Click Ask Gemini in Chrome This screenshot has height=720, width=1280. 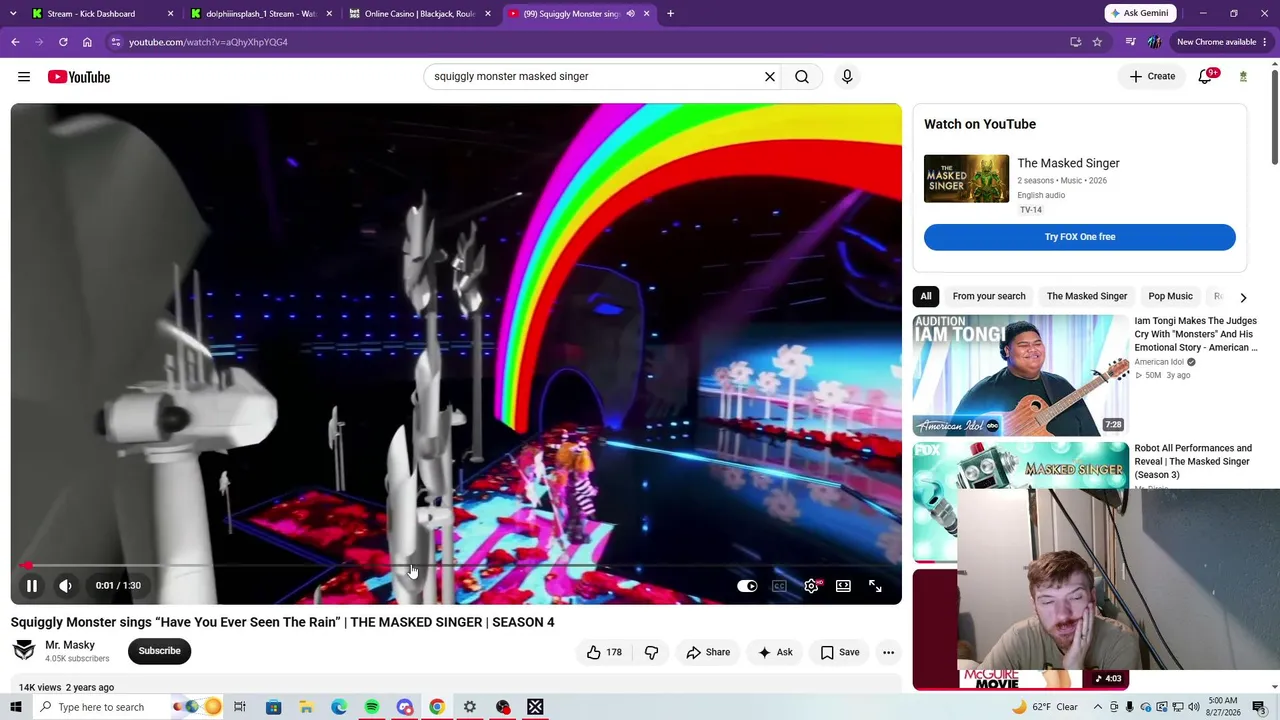coord(1139,13)
